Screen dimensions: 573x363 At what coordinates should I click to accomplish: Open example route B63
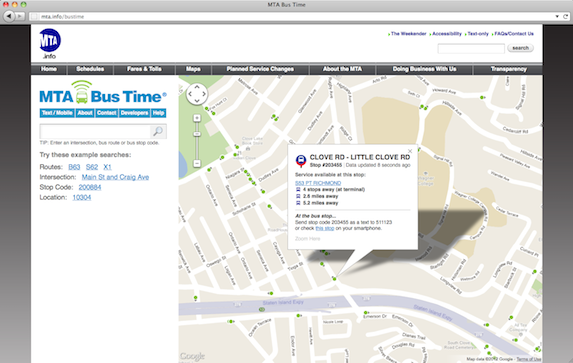coord(74,167)
